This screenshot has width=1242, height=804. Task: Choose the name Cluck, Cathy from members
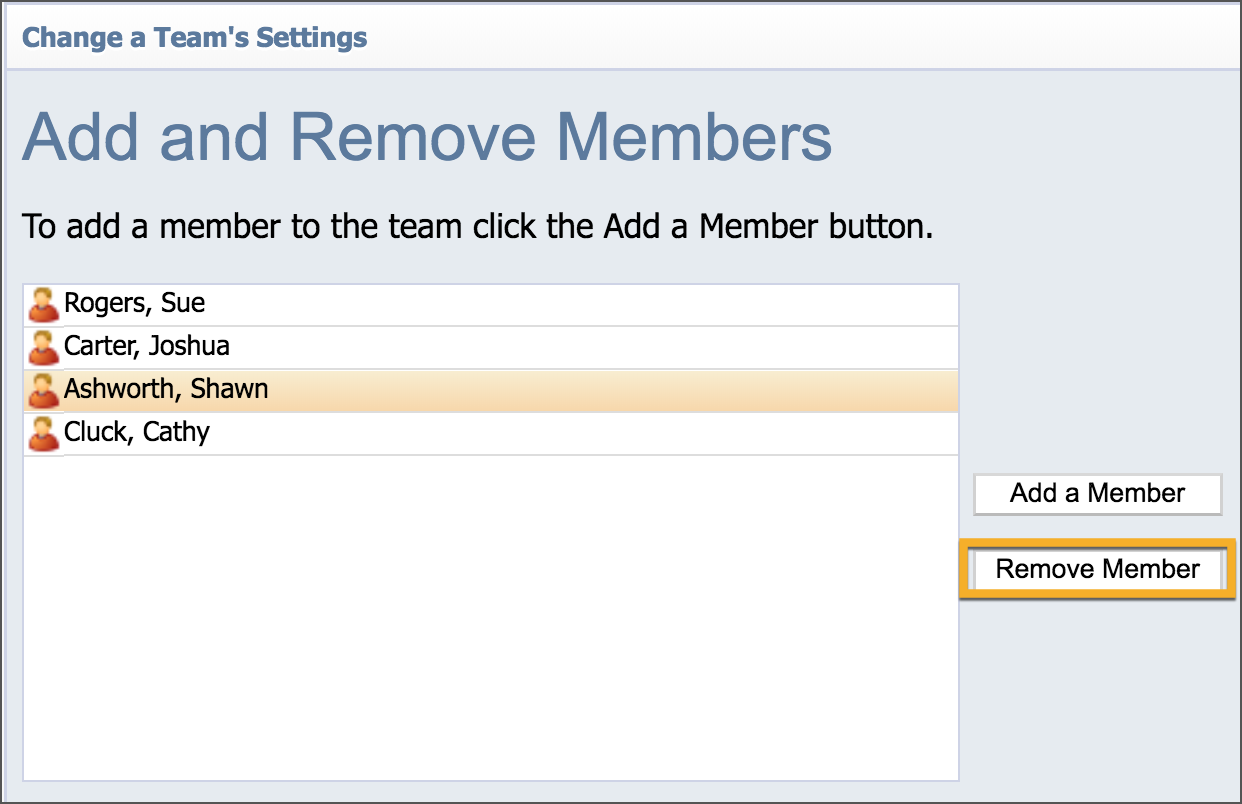[x=136, y=433]
